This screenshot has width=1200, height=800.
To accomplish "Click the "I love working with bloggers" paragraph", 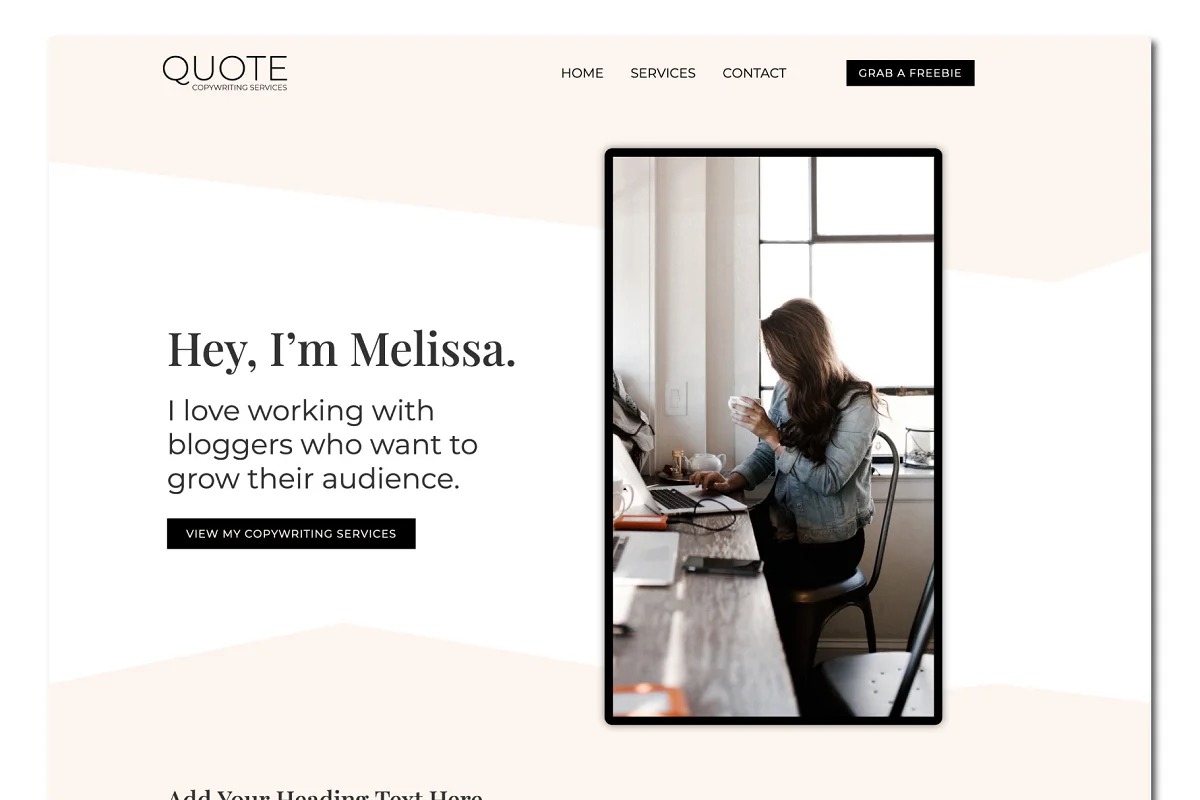I will (322, 444).
